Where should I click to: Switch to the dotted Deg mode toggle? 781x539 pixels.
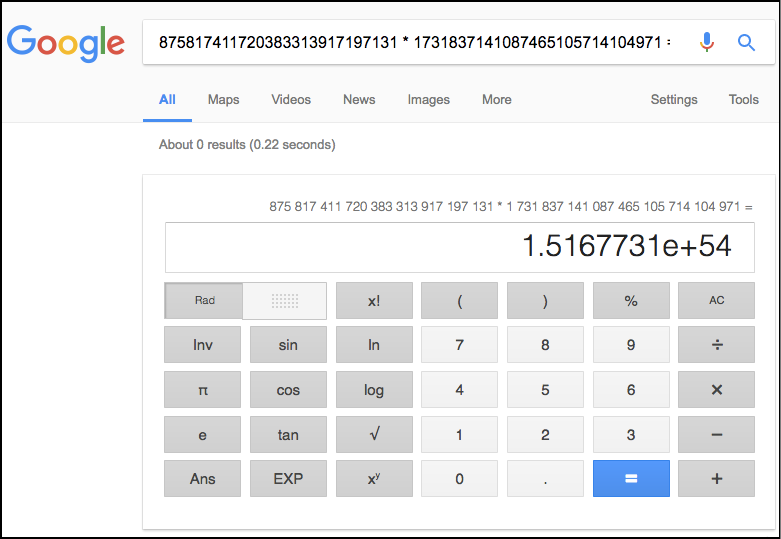(x=285, y=300)
